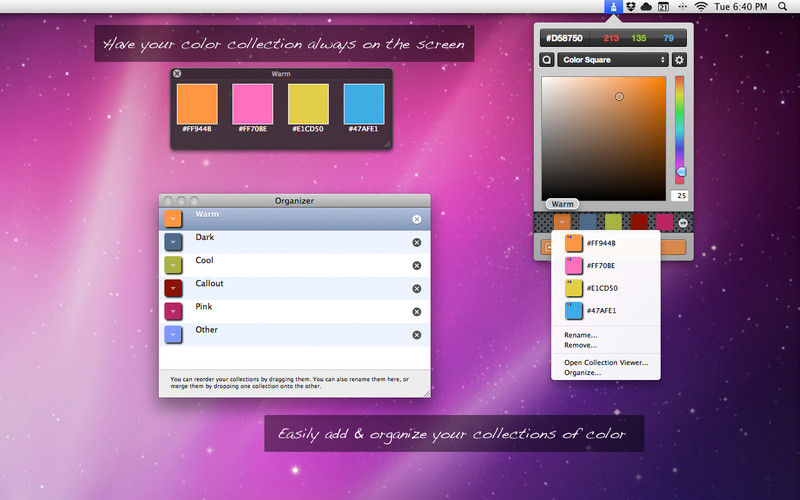
Task: Close the floating Warm collection panel
Action: [177, 74]
